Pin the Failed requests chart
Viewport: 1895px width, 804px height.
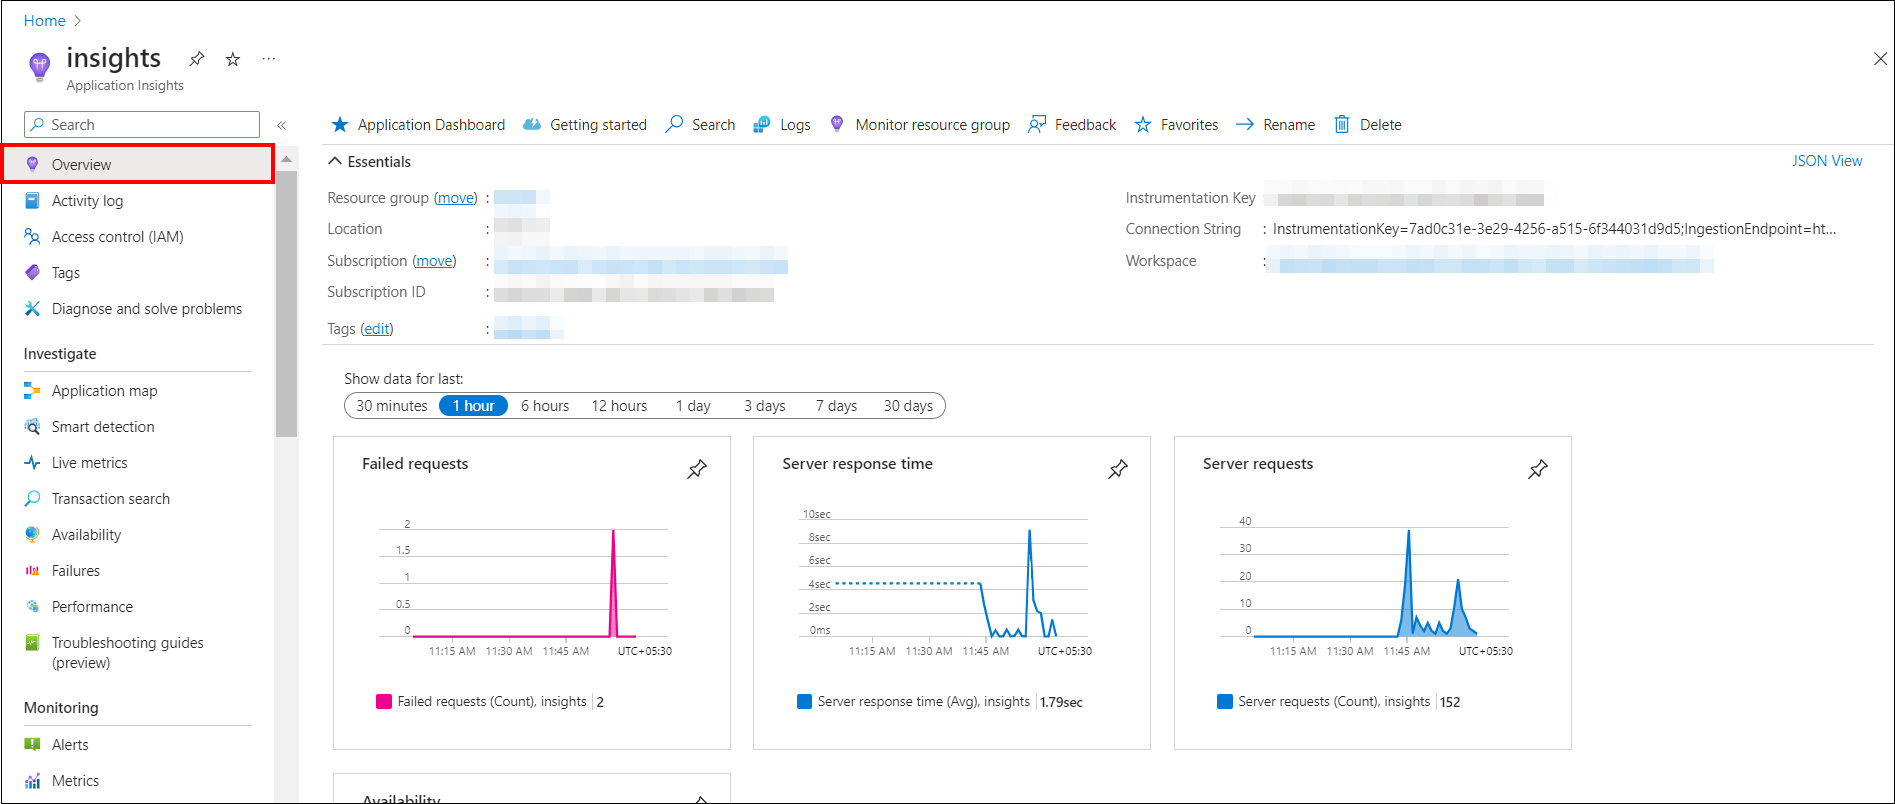[x=697, y=469]
